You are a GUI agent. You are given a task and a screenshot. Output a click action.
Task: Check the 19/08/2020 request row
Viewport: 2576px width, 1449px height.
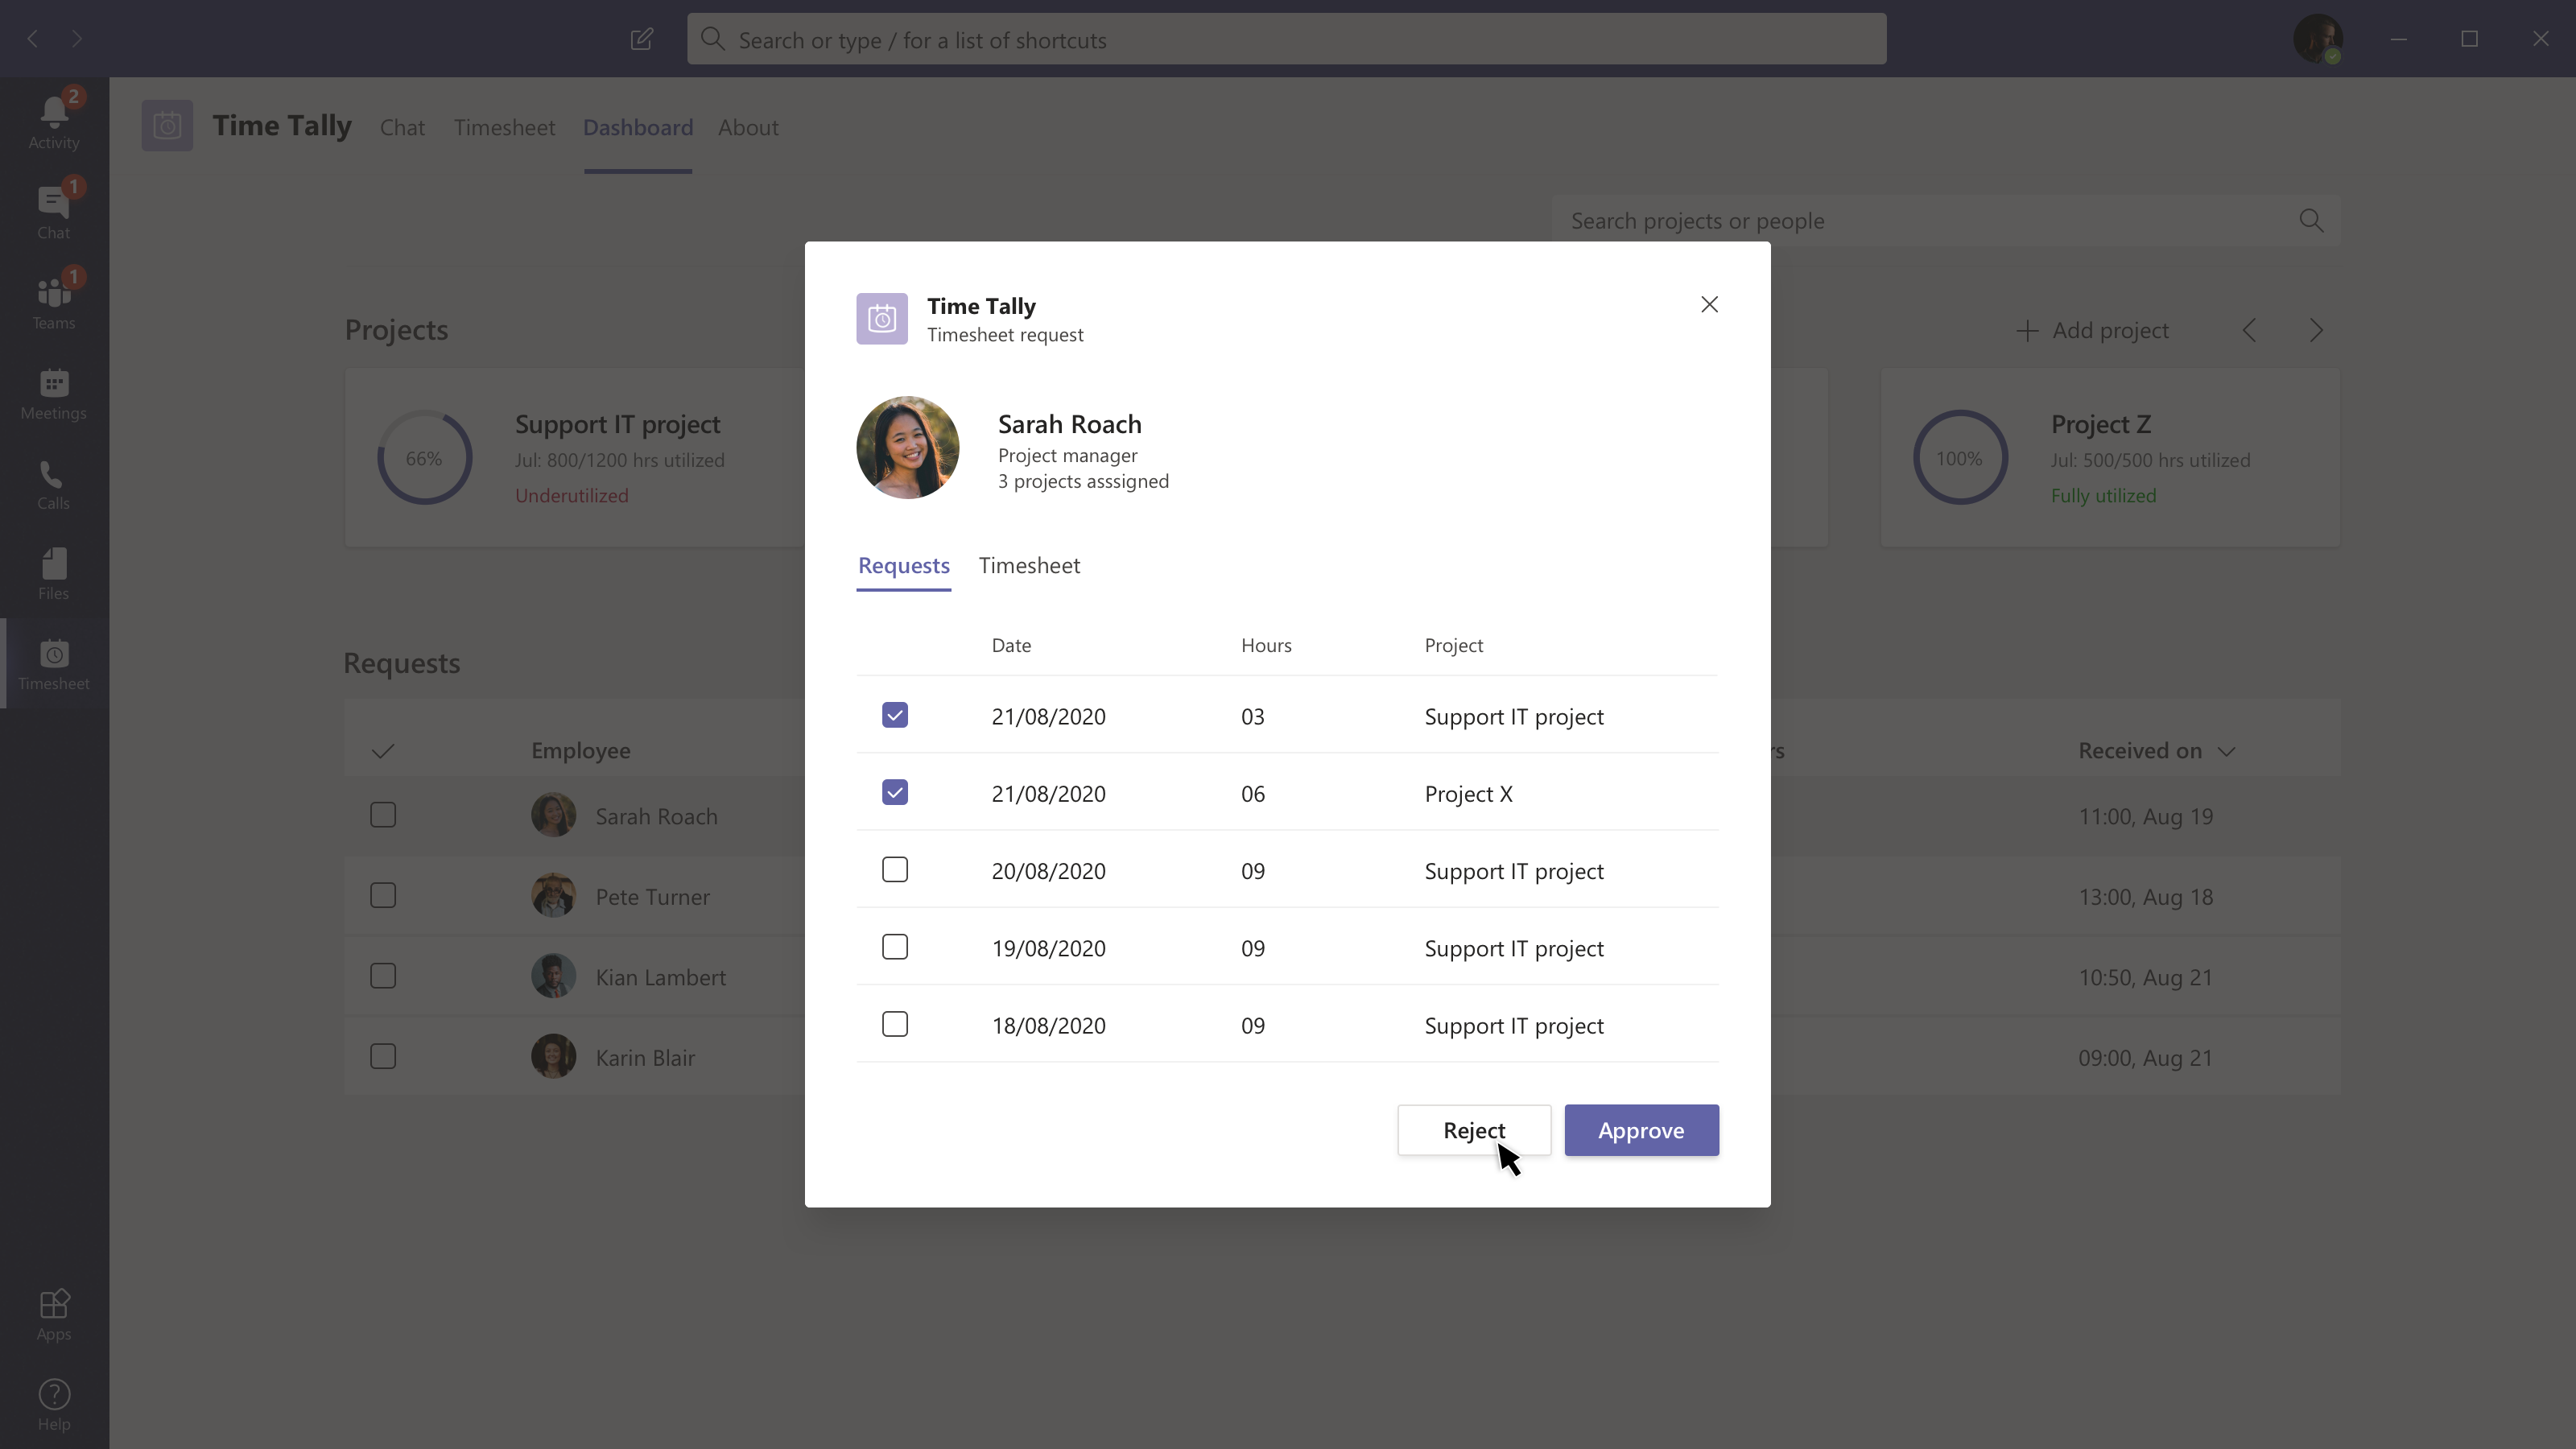[x=895, y=947]
